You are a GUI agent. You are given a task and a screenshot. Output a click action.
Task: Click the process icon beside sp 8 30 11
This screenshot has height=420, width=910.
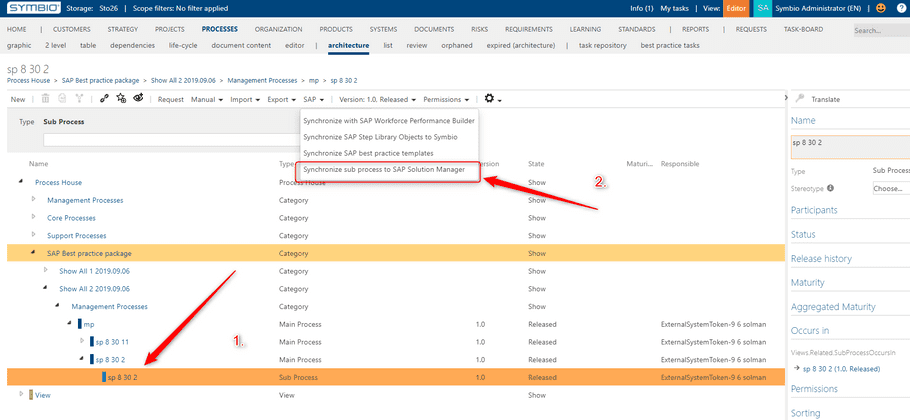pyautogui.click(x=92, y=342)
